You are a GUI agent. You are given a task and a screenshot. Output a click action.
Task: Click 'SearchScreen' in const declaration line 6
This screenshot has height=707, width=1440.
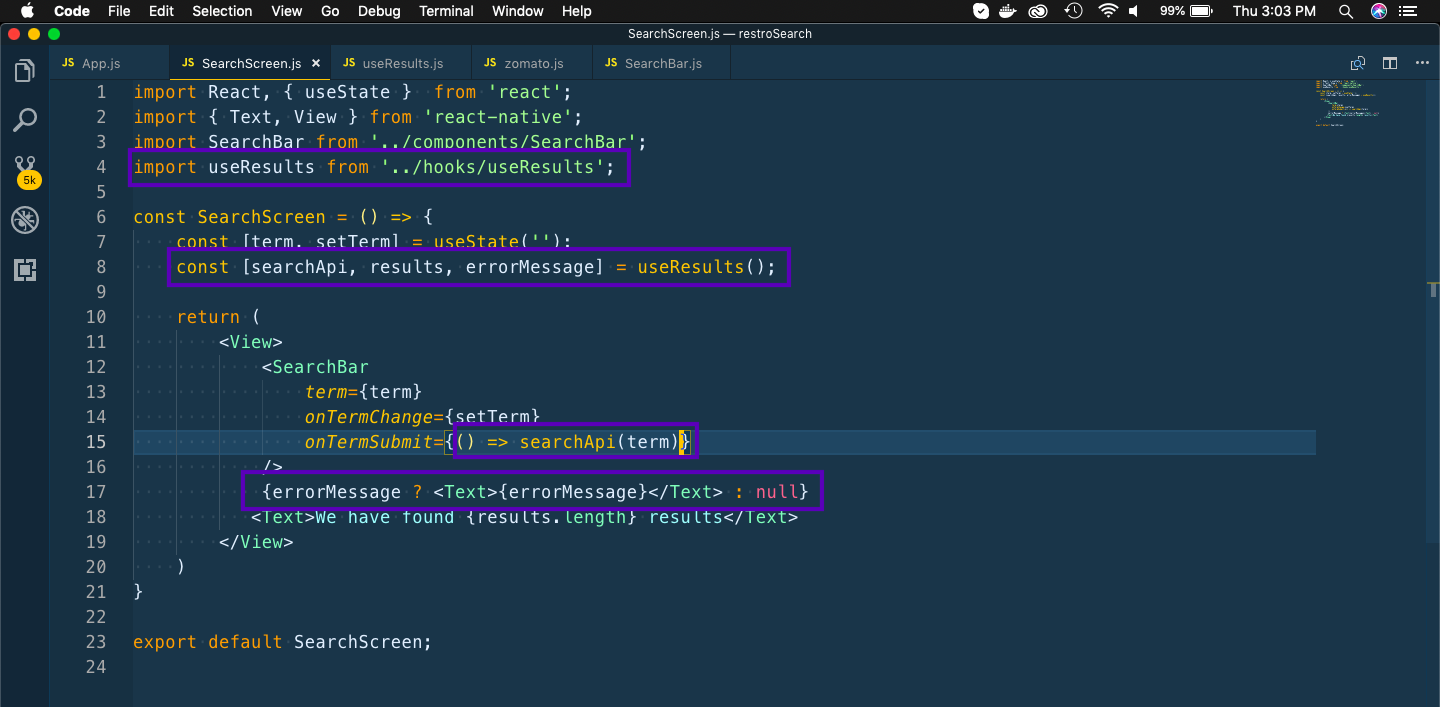262,217
